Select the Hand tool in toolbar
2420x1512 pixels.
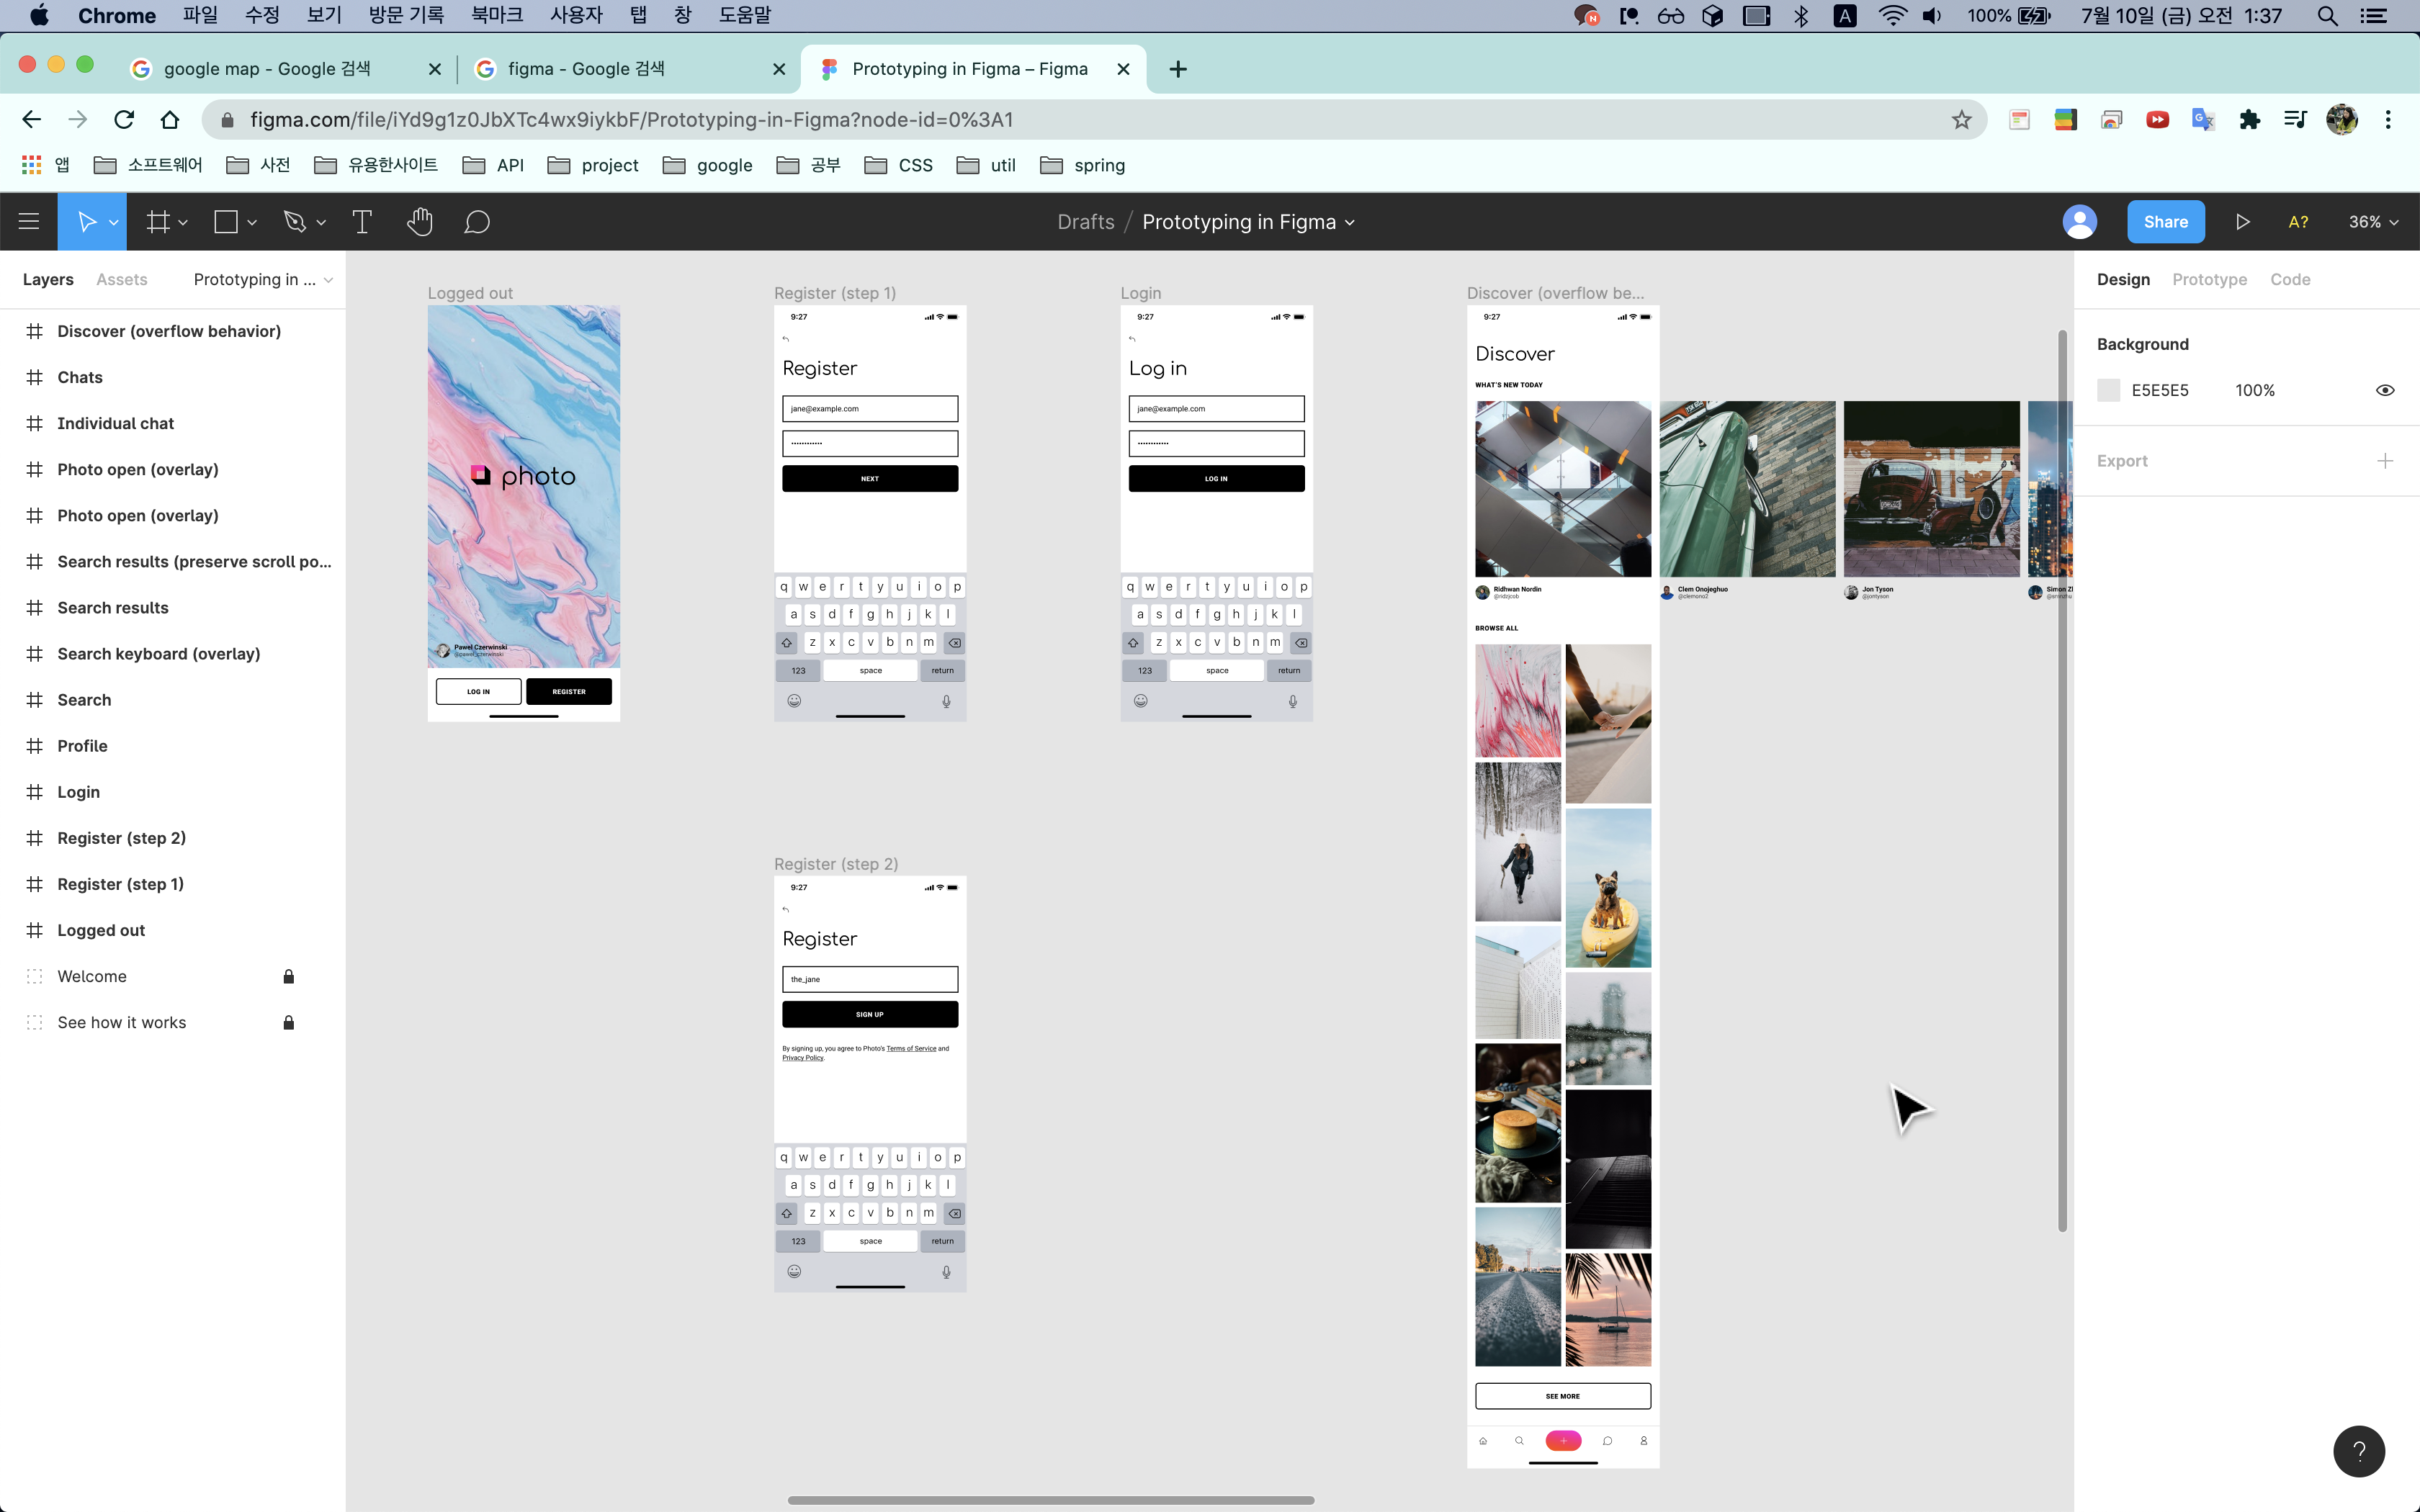[419, 222]
